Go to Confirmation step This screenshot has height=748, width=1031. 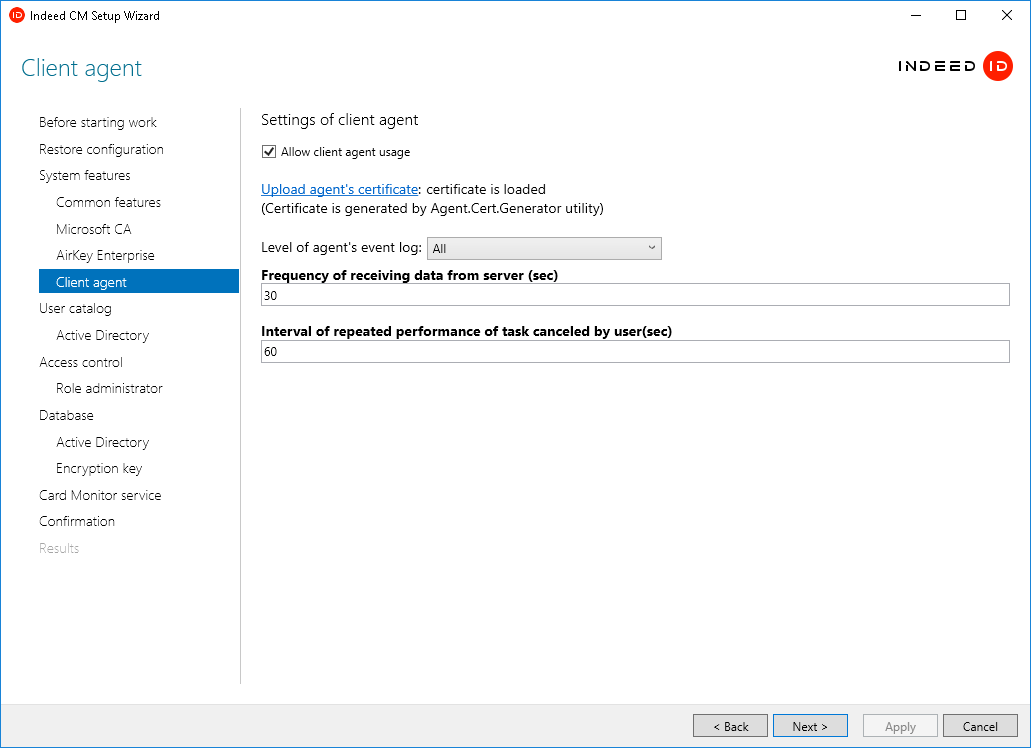point(77,521)
